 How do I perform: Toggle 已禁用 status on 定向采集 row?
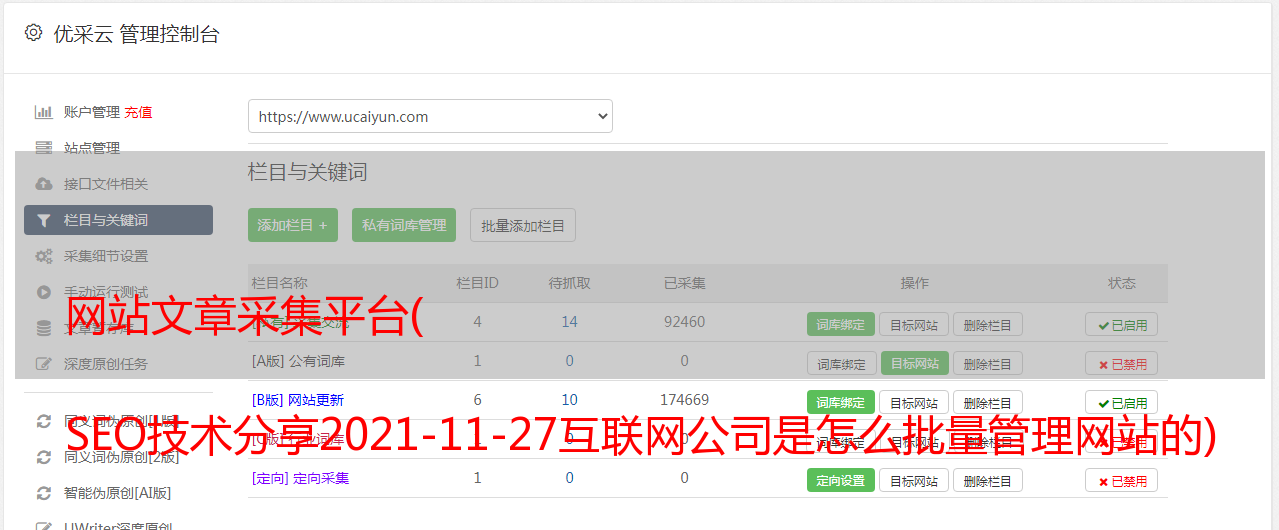(x=1121, y=481)
